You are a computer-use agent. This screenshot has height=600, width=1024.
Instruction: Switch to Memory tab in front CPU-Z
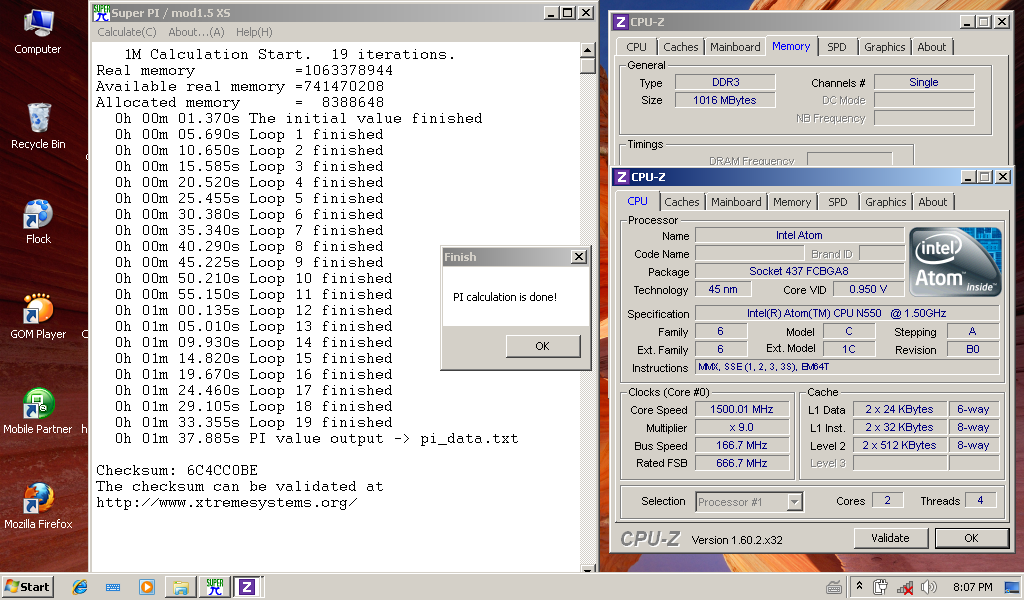click(792, 202)
